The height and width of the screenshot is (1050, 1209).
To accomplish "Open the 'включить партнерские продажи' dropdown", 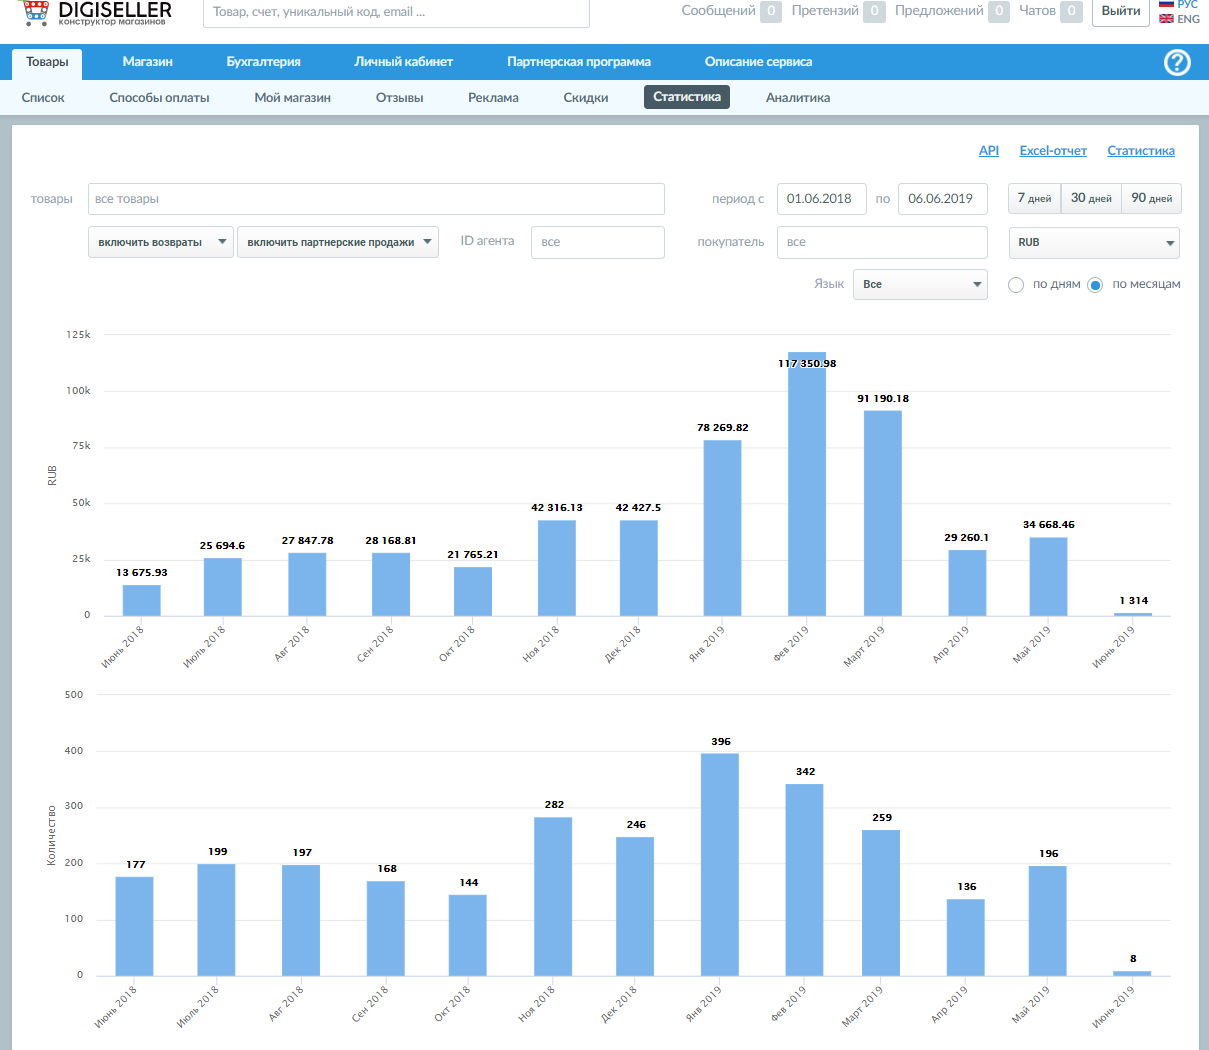I will (x=338, y=242).
